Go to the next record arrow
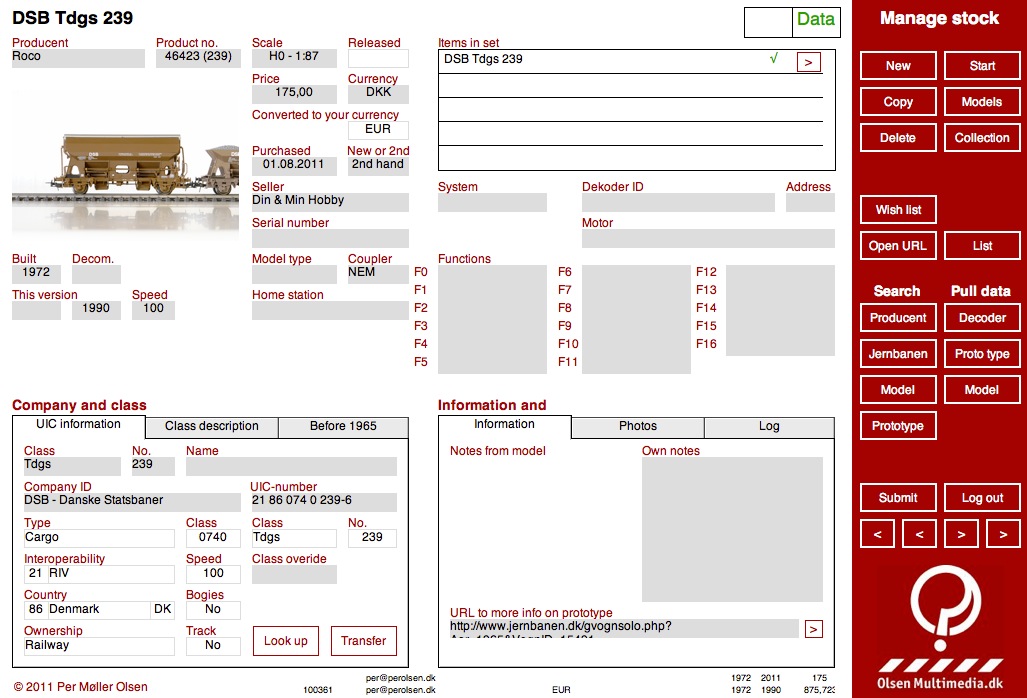The image size is (1027, 698). click(x=961, y=534)
